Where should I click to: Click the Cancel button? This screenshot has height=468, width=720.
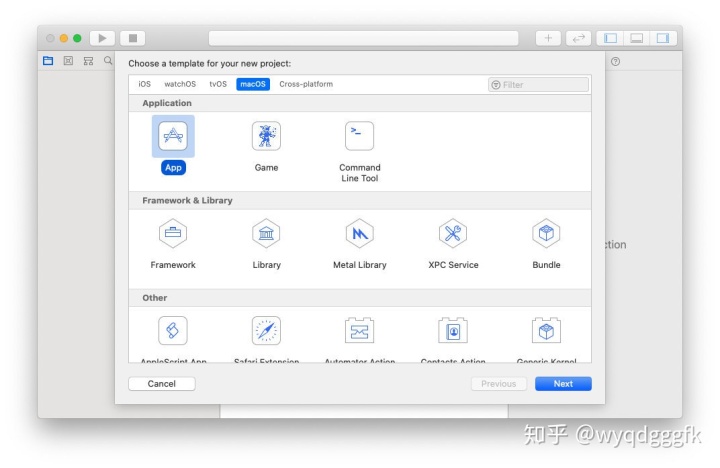[162, 383]
